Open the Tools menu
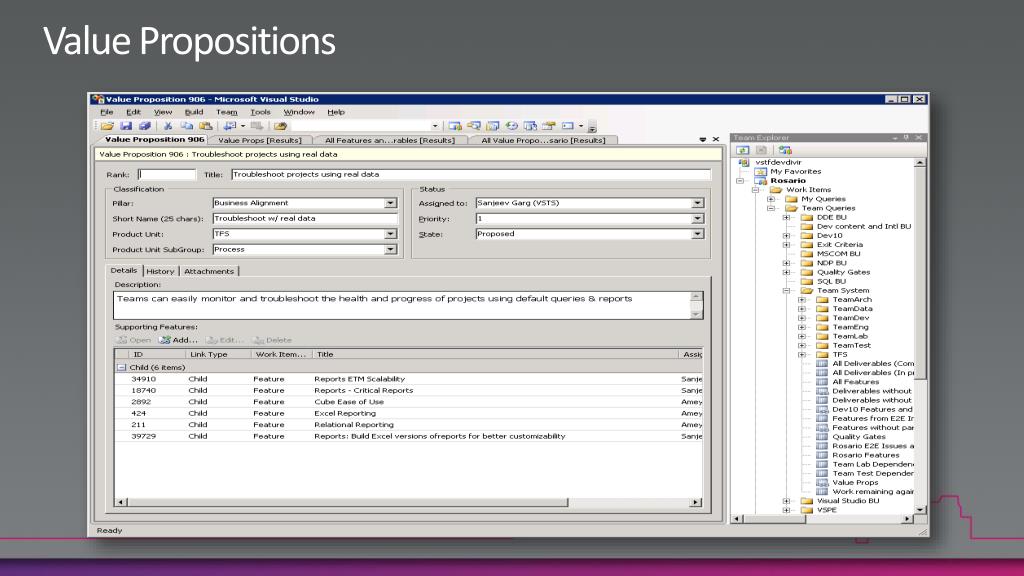The image size is (1024, 576). (260, 112)
